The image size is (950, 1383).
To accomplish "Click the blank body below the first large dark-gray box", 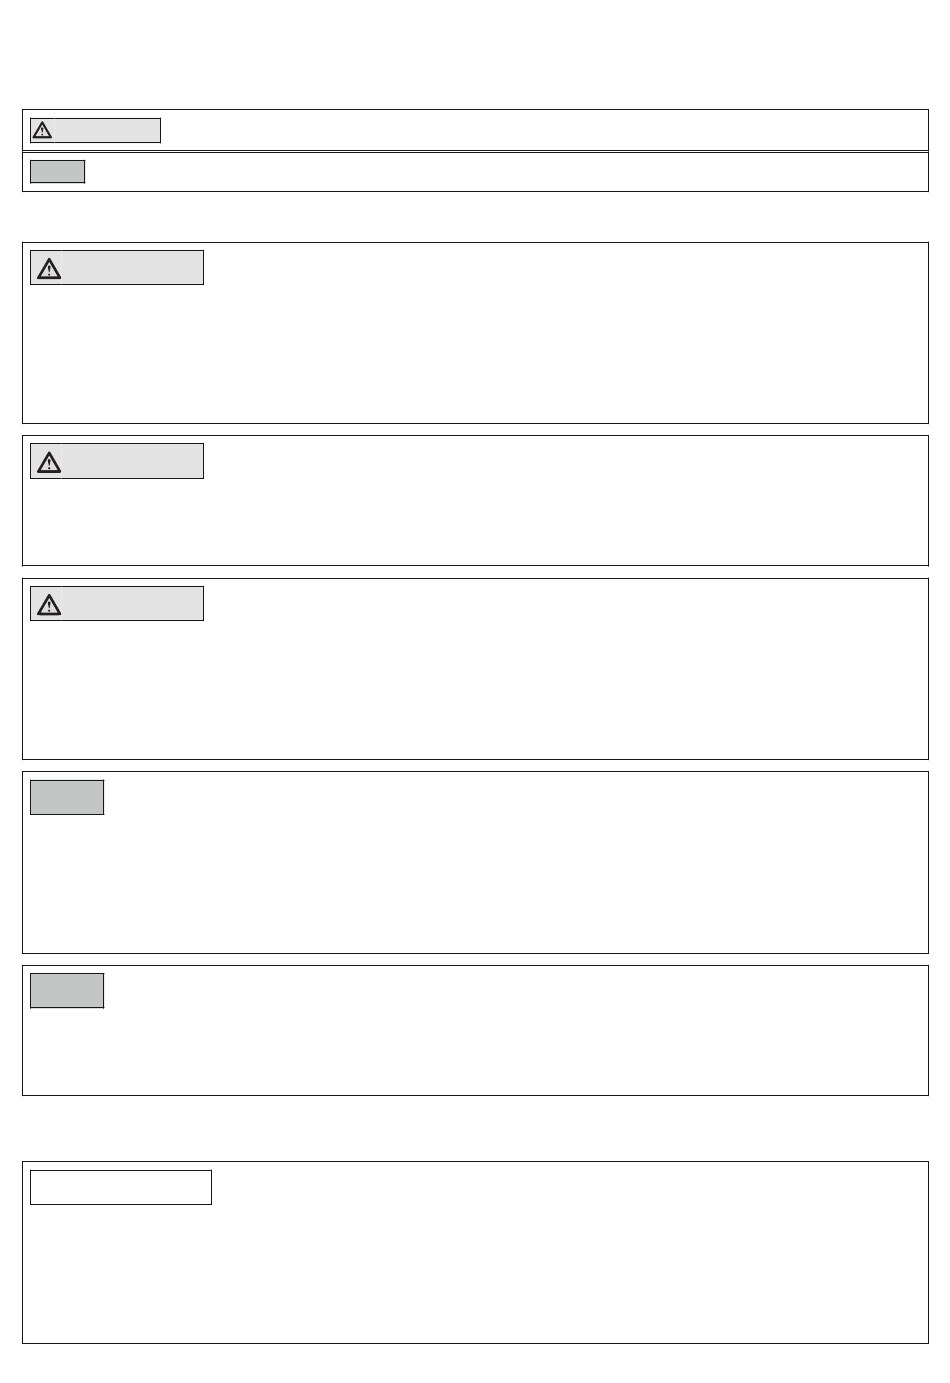I will 475,883.
